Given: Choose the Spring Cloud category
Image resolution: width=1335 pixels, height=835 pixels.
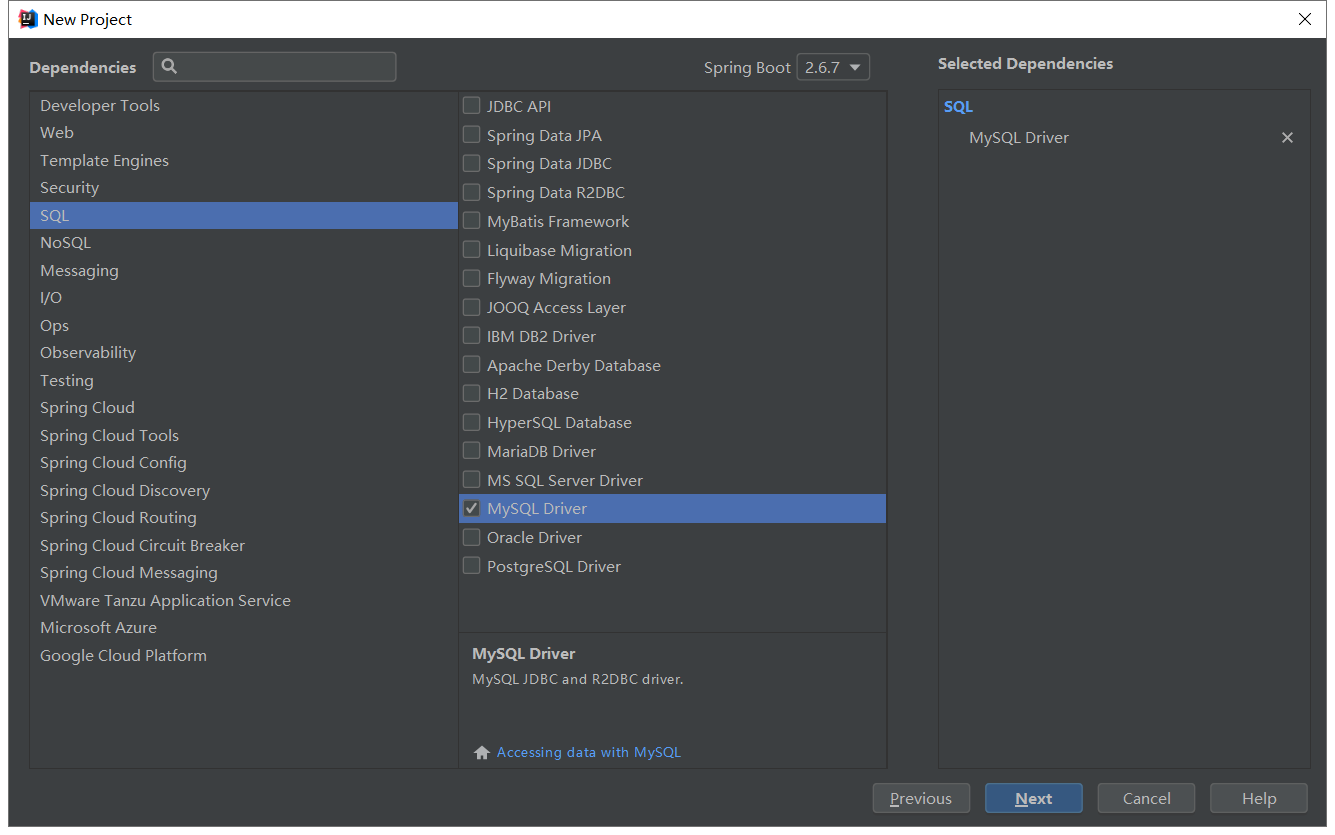Looking at the screenshot, I should (x=244, y=407).
